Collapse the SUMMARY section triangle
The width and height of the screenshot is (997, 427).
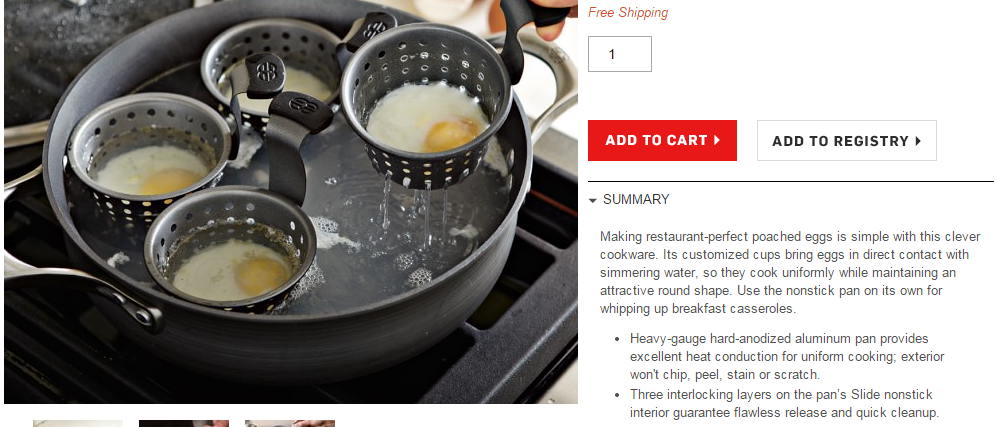(593, 201)
